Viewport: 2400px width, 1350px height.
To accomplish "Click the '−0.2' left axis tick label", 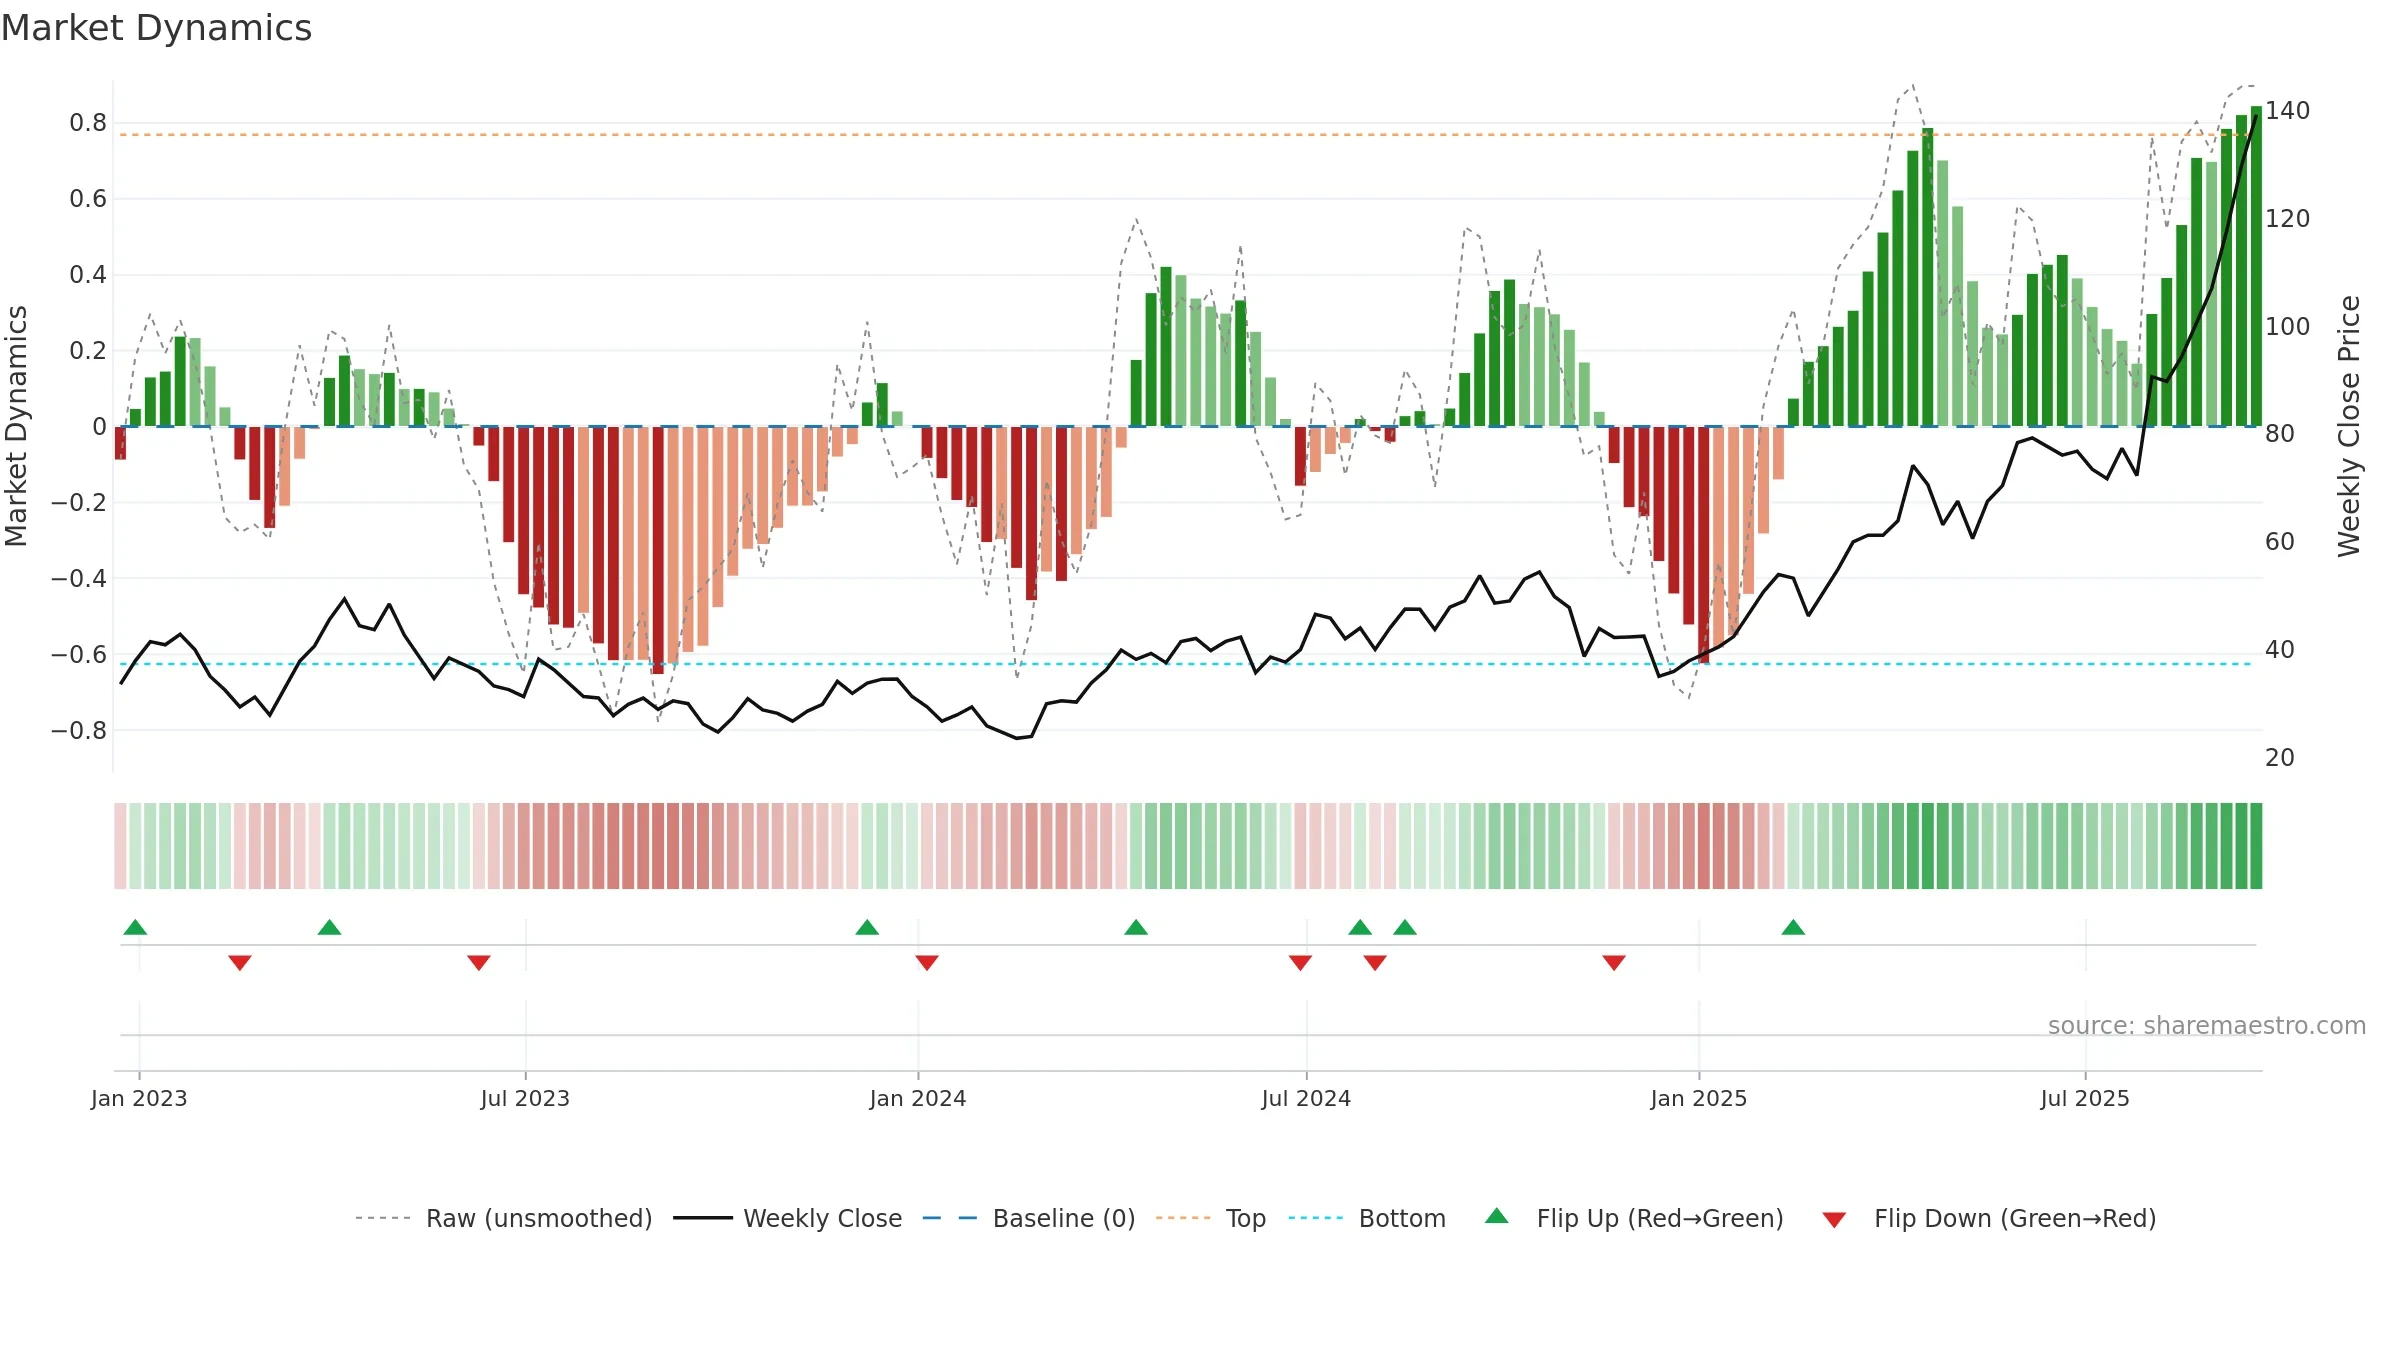I will click(x=78, y=503).
